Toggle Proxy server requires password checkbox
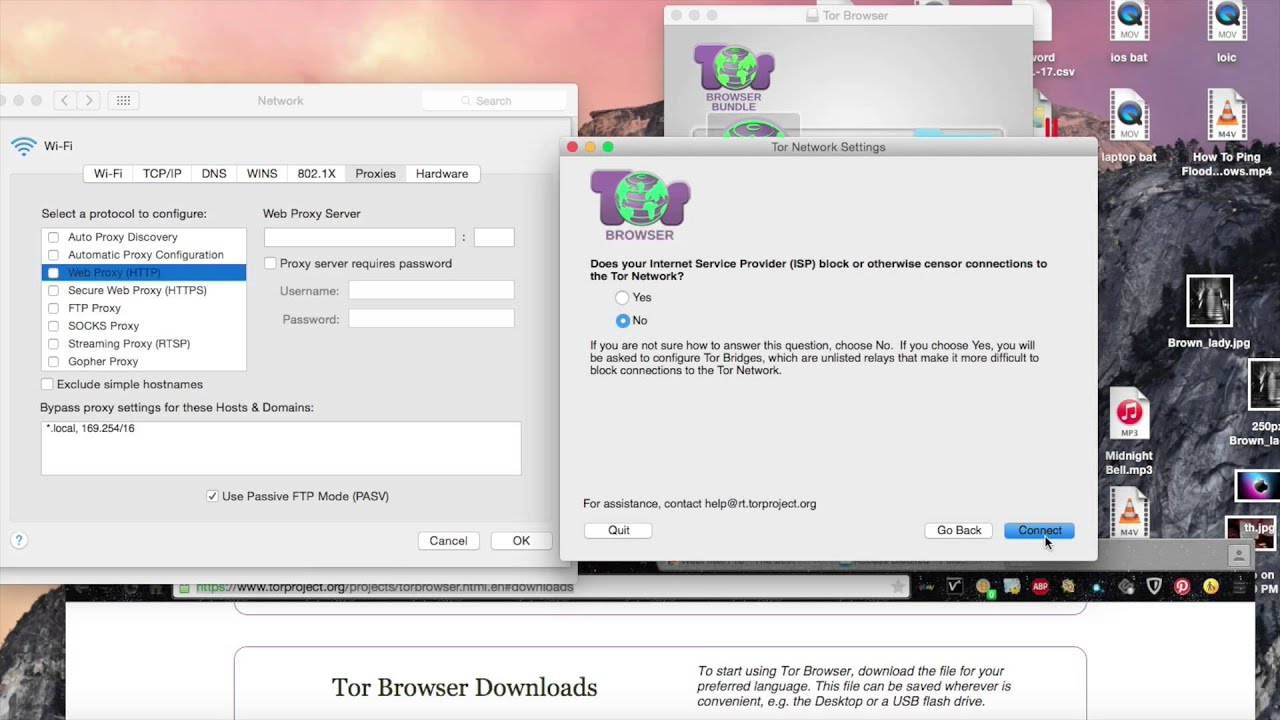The width and height of the screenshot is (1280, 720). coord(270,263)
